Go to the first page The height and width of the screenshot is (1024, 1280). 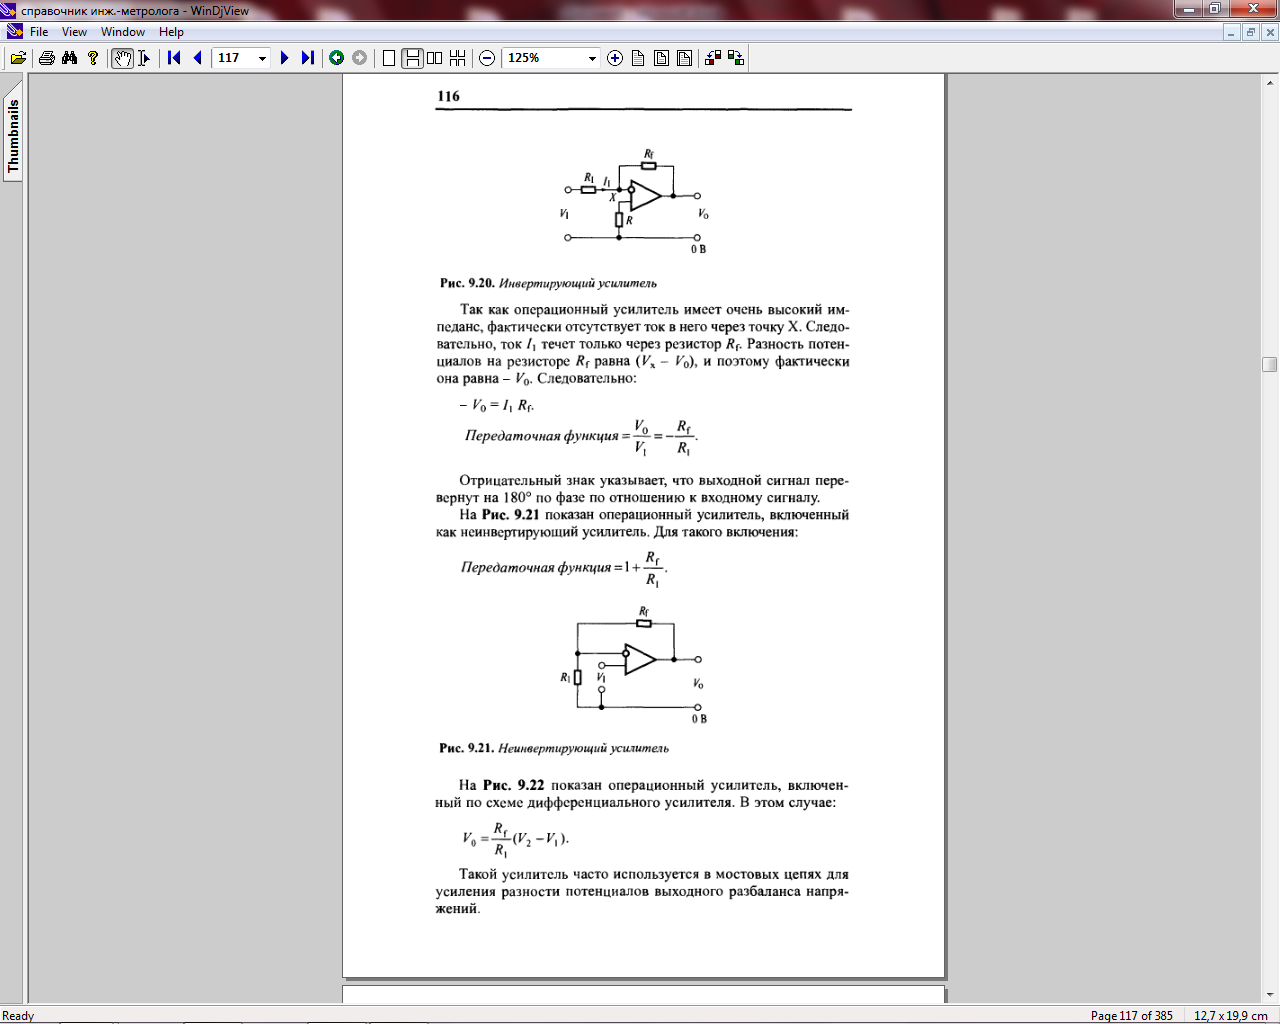point(174,58)
